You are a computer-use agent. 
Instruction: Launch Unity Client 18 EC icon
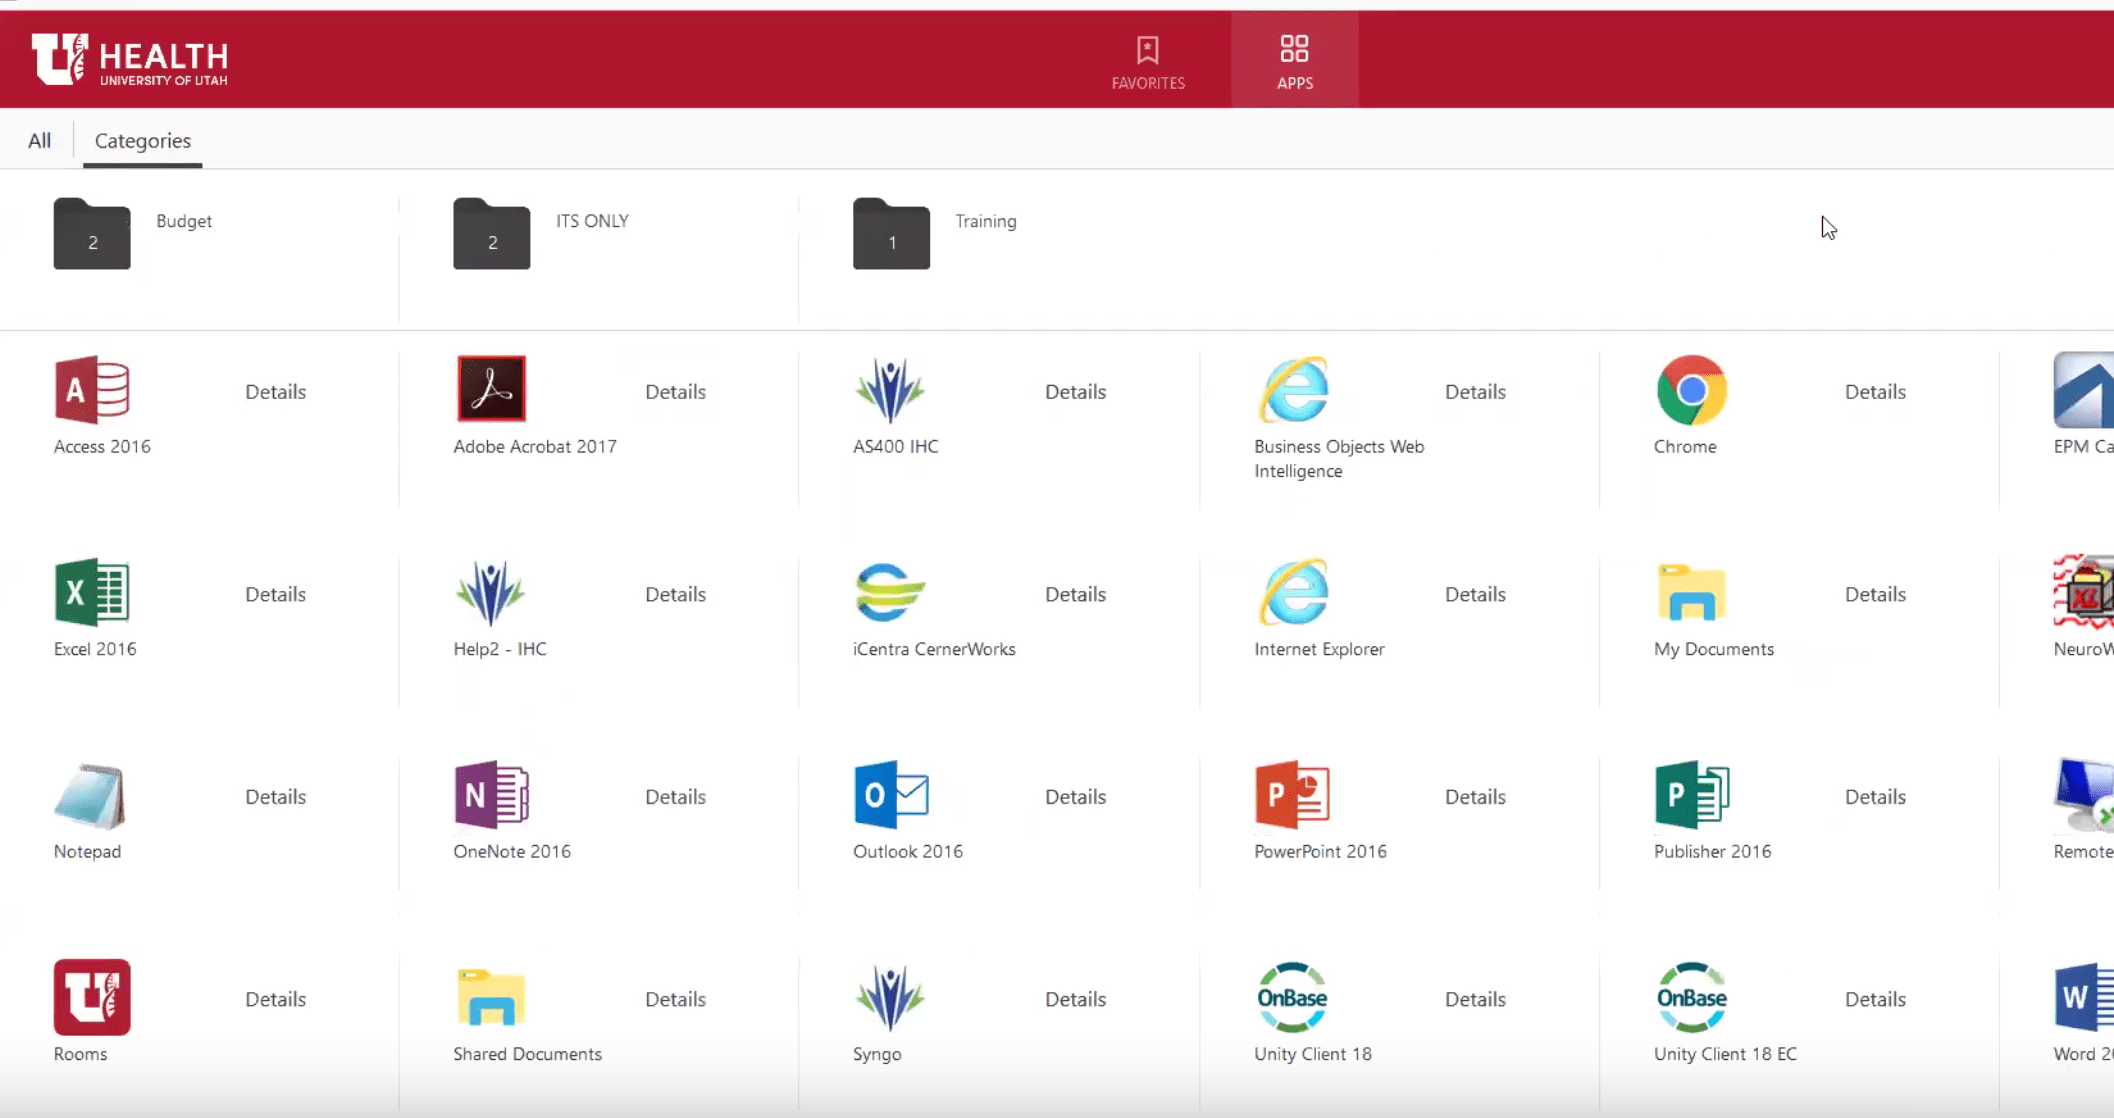pyautogui.click(x=1692, y=998)
